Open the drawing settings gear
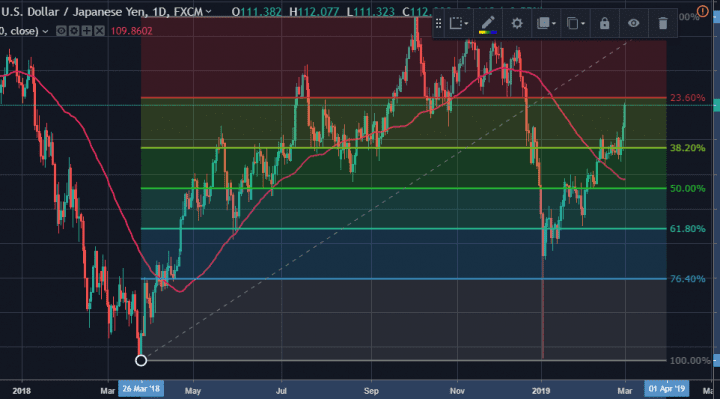Image resolution: width=720 pixels, height=399 pixels. click(x=517, y=23)
